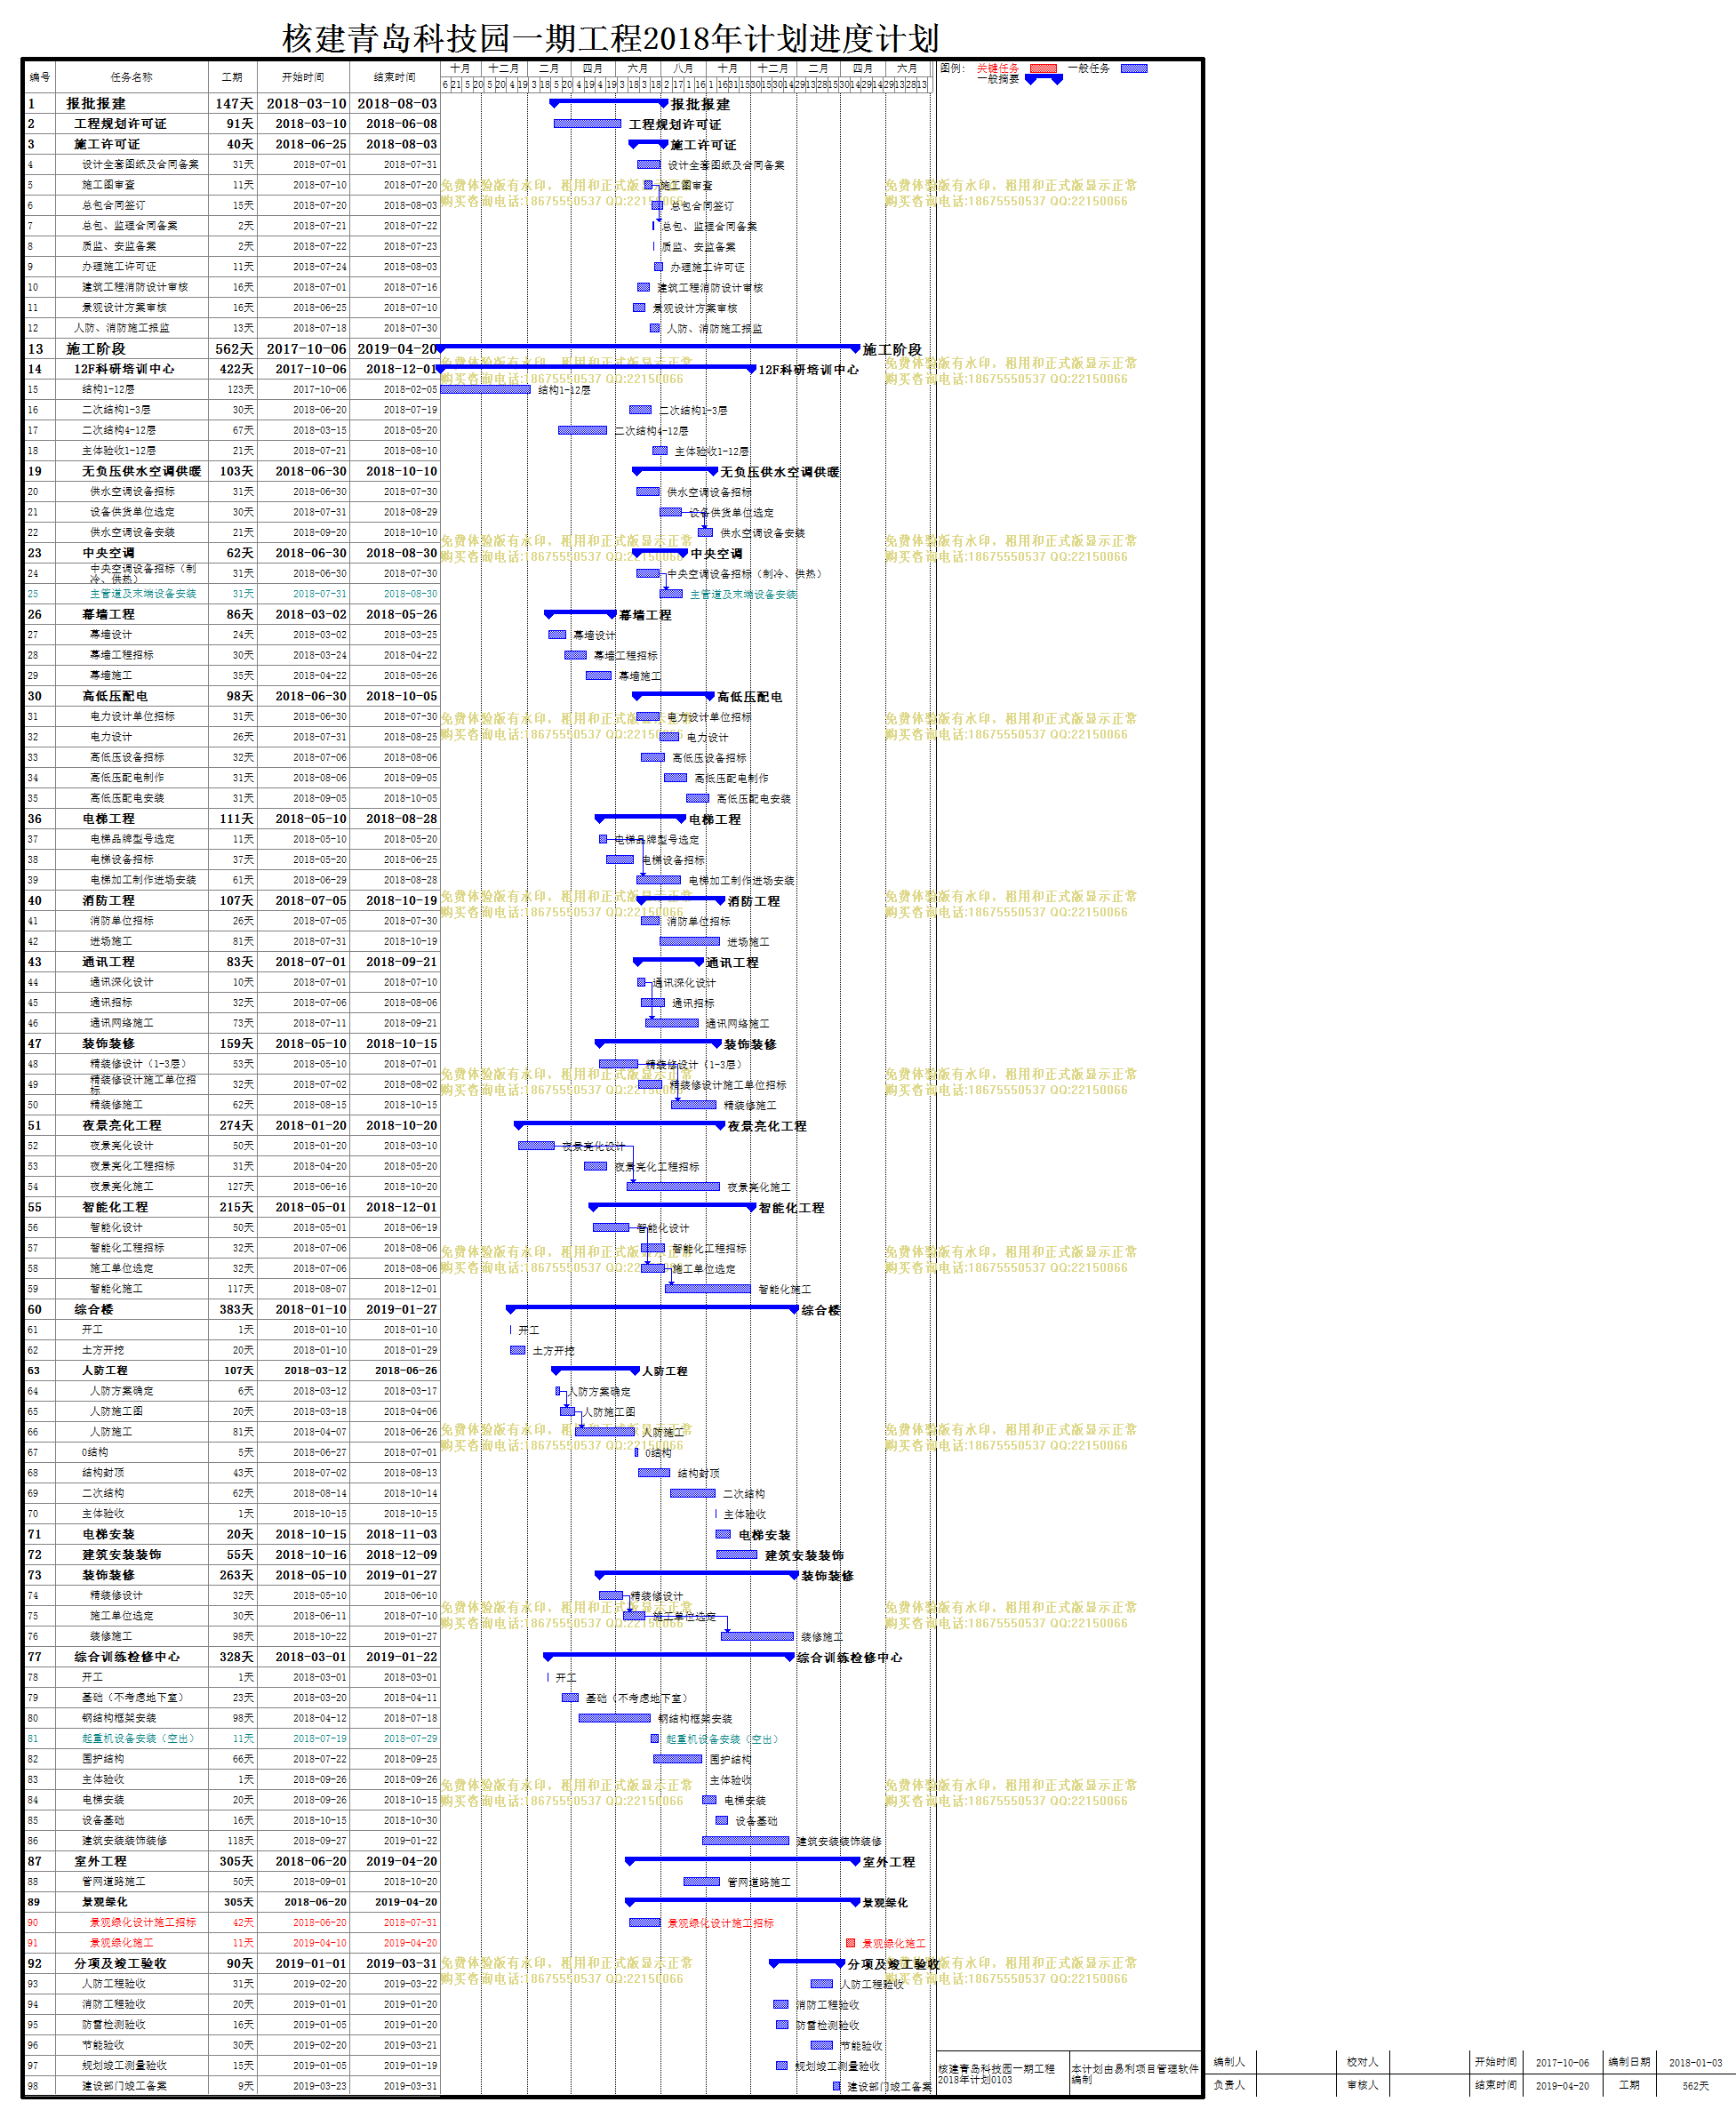This screenshot has height=2118, width=1736.
Task: Click the 智能化施工 Gantt bar
Action: [x=708, y=1288]
